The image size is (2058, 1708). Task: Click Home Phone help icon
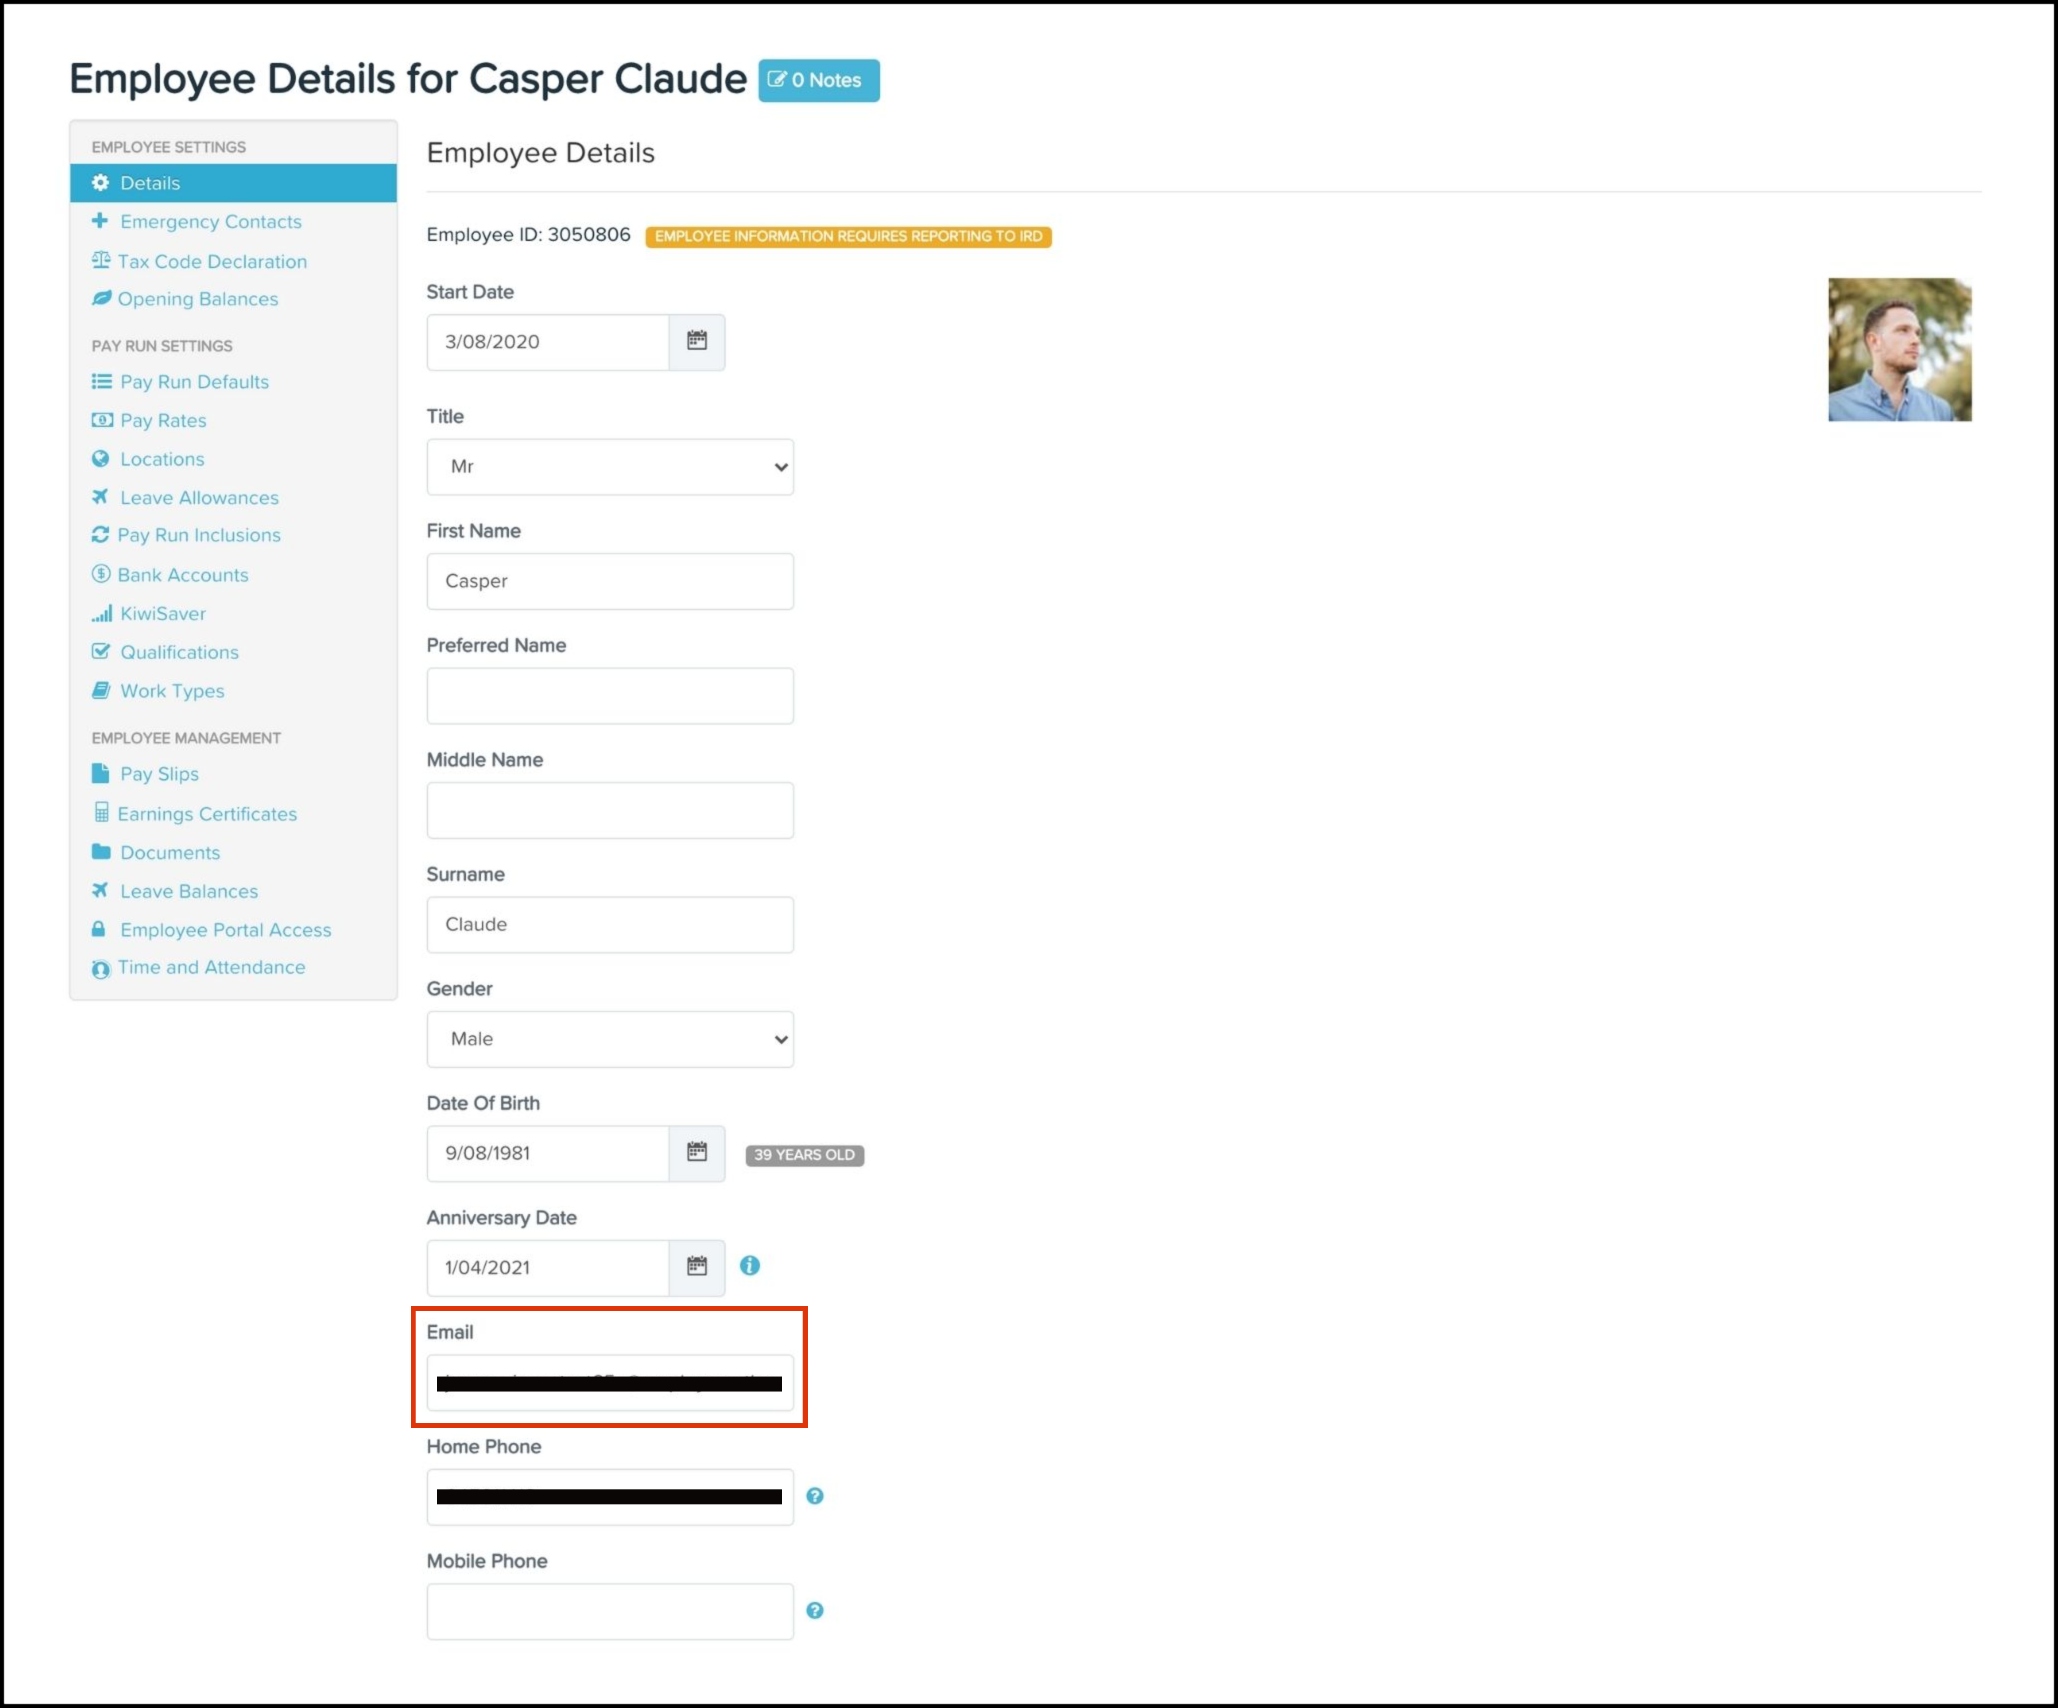click(x=814, y=1496)
